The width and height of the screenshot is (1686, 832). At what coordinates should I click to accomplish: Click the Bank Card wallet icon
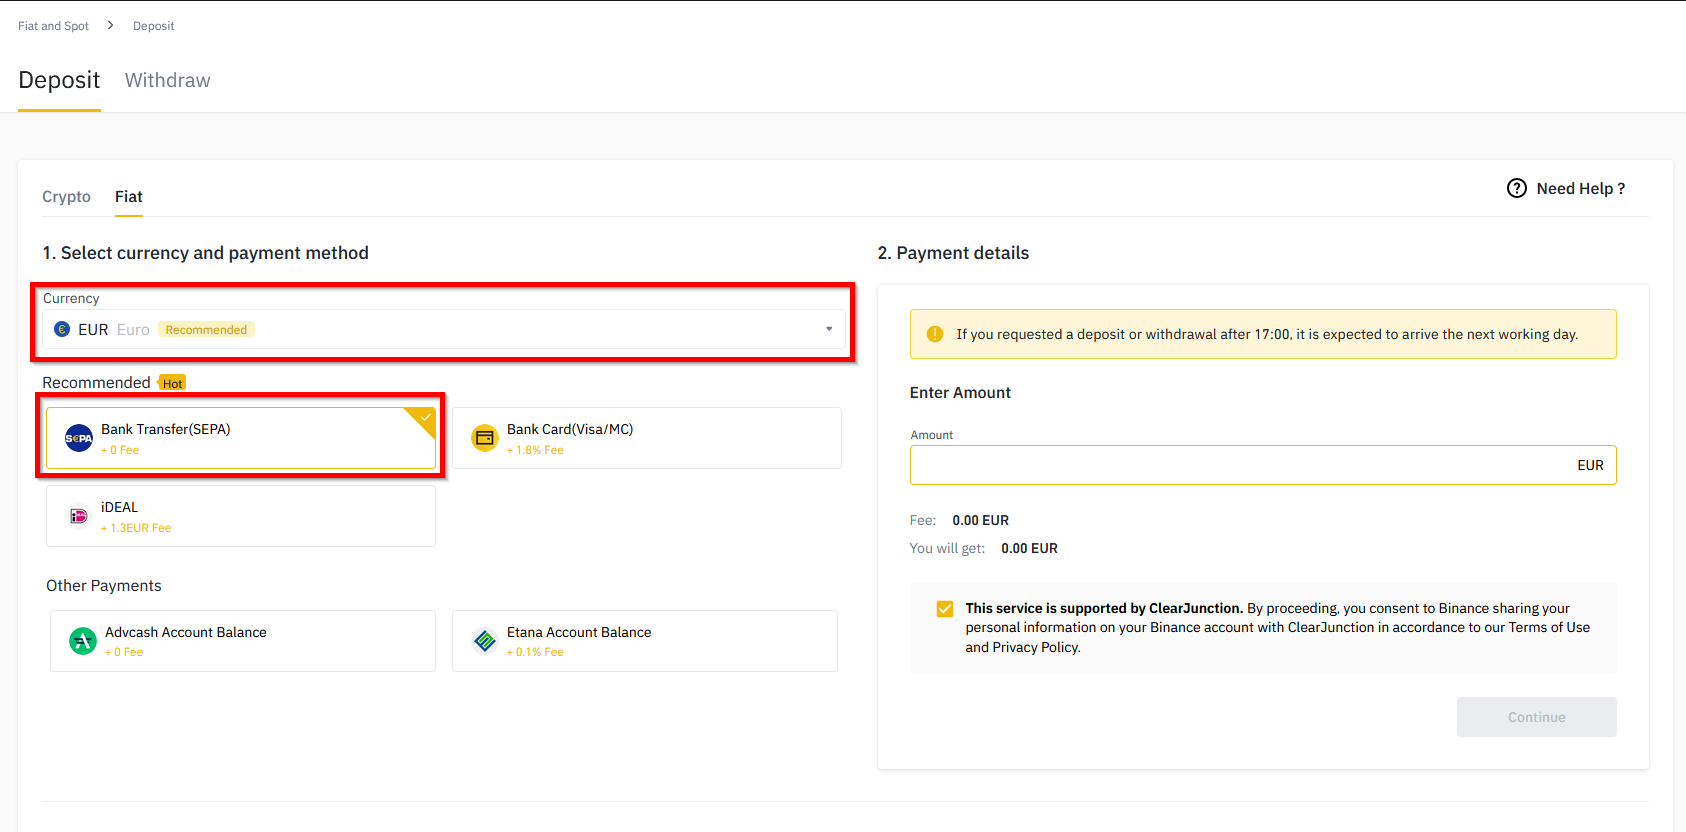click(x=485, y=438)
